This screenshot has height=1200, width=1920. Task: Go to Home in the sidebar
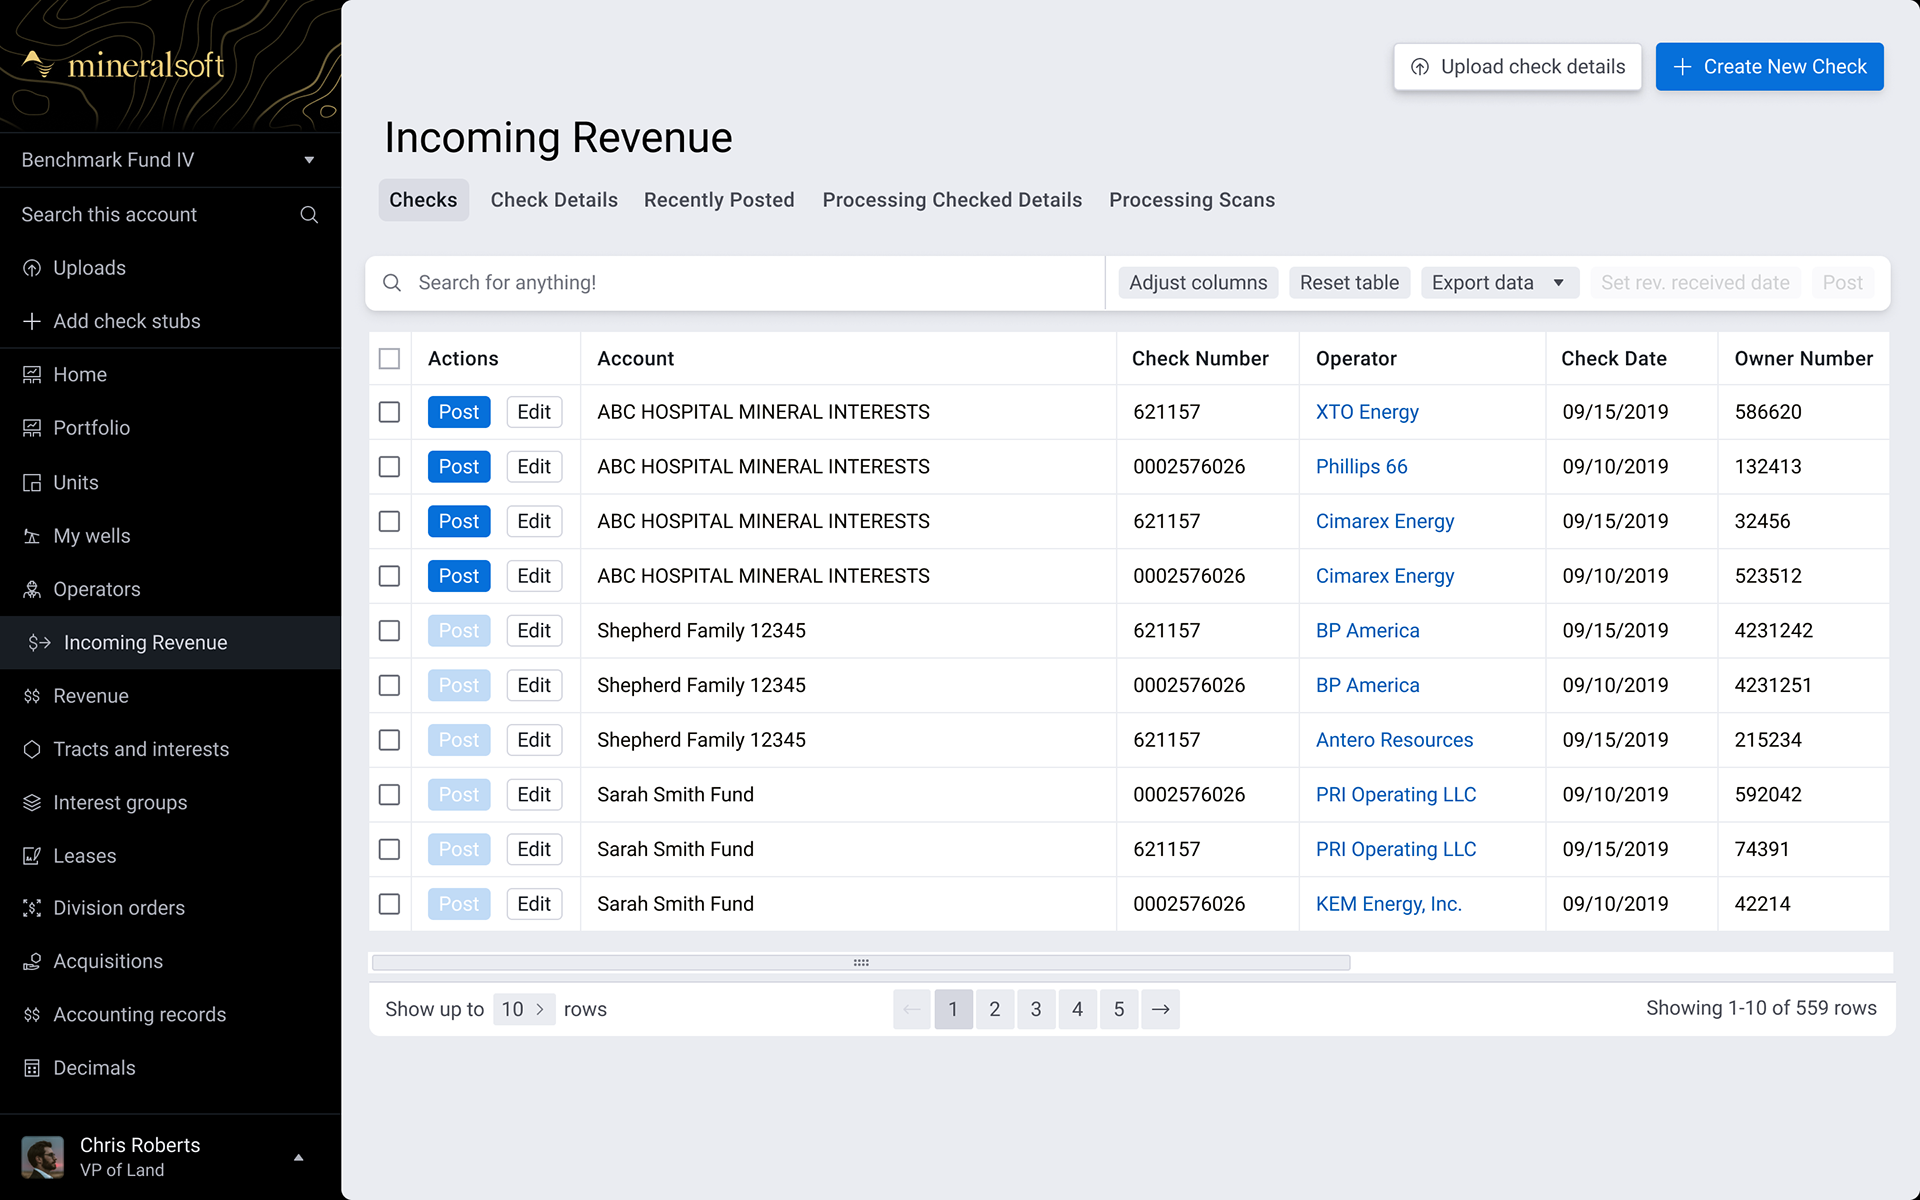click(79, 374)
